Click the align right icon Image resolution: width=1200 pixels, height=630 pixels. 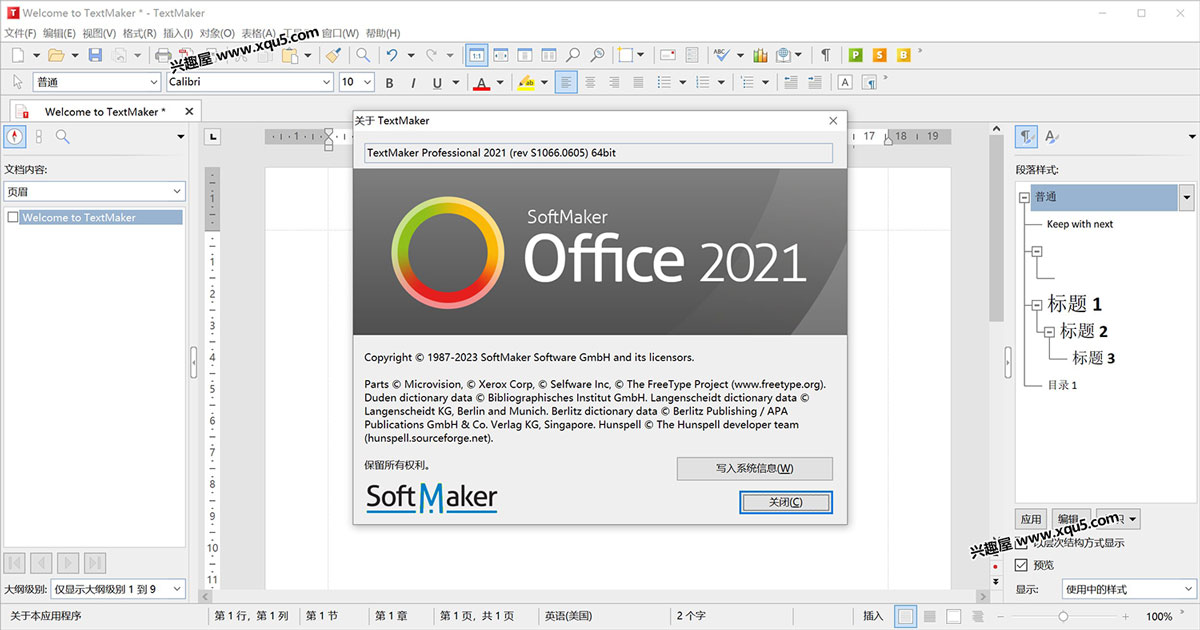tap(614, 82)
